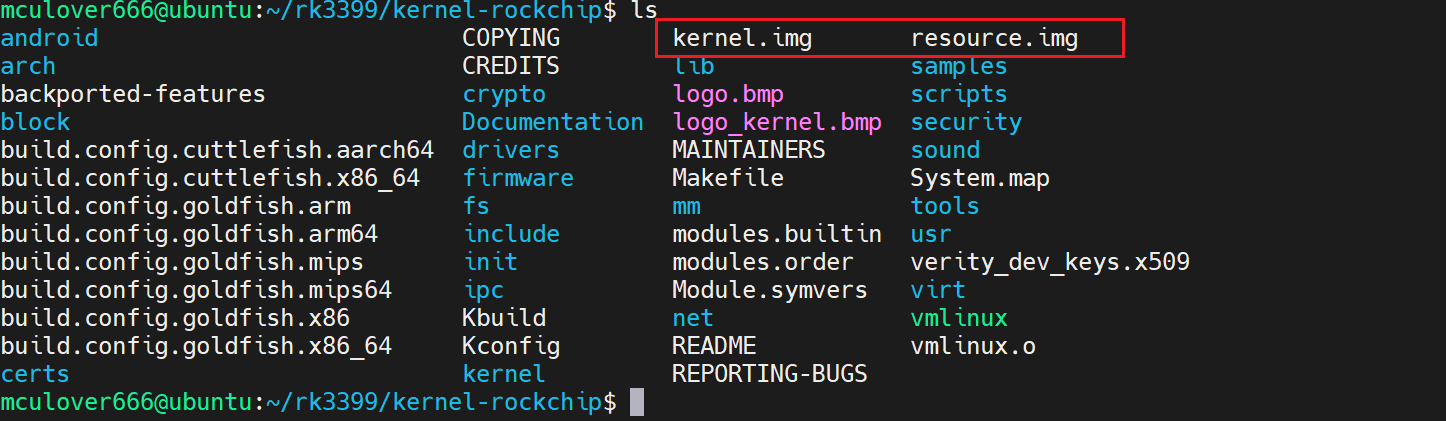
Task: Click the tools directory name
Action: tap(945, 207)
